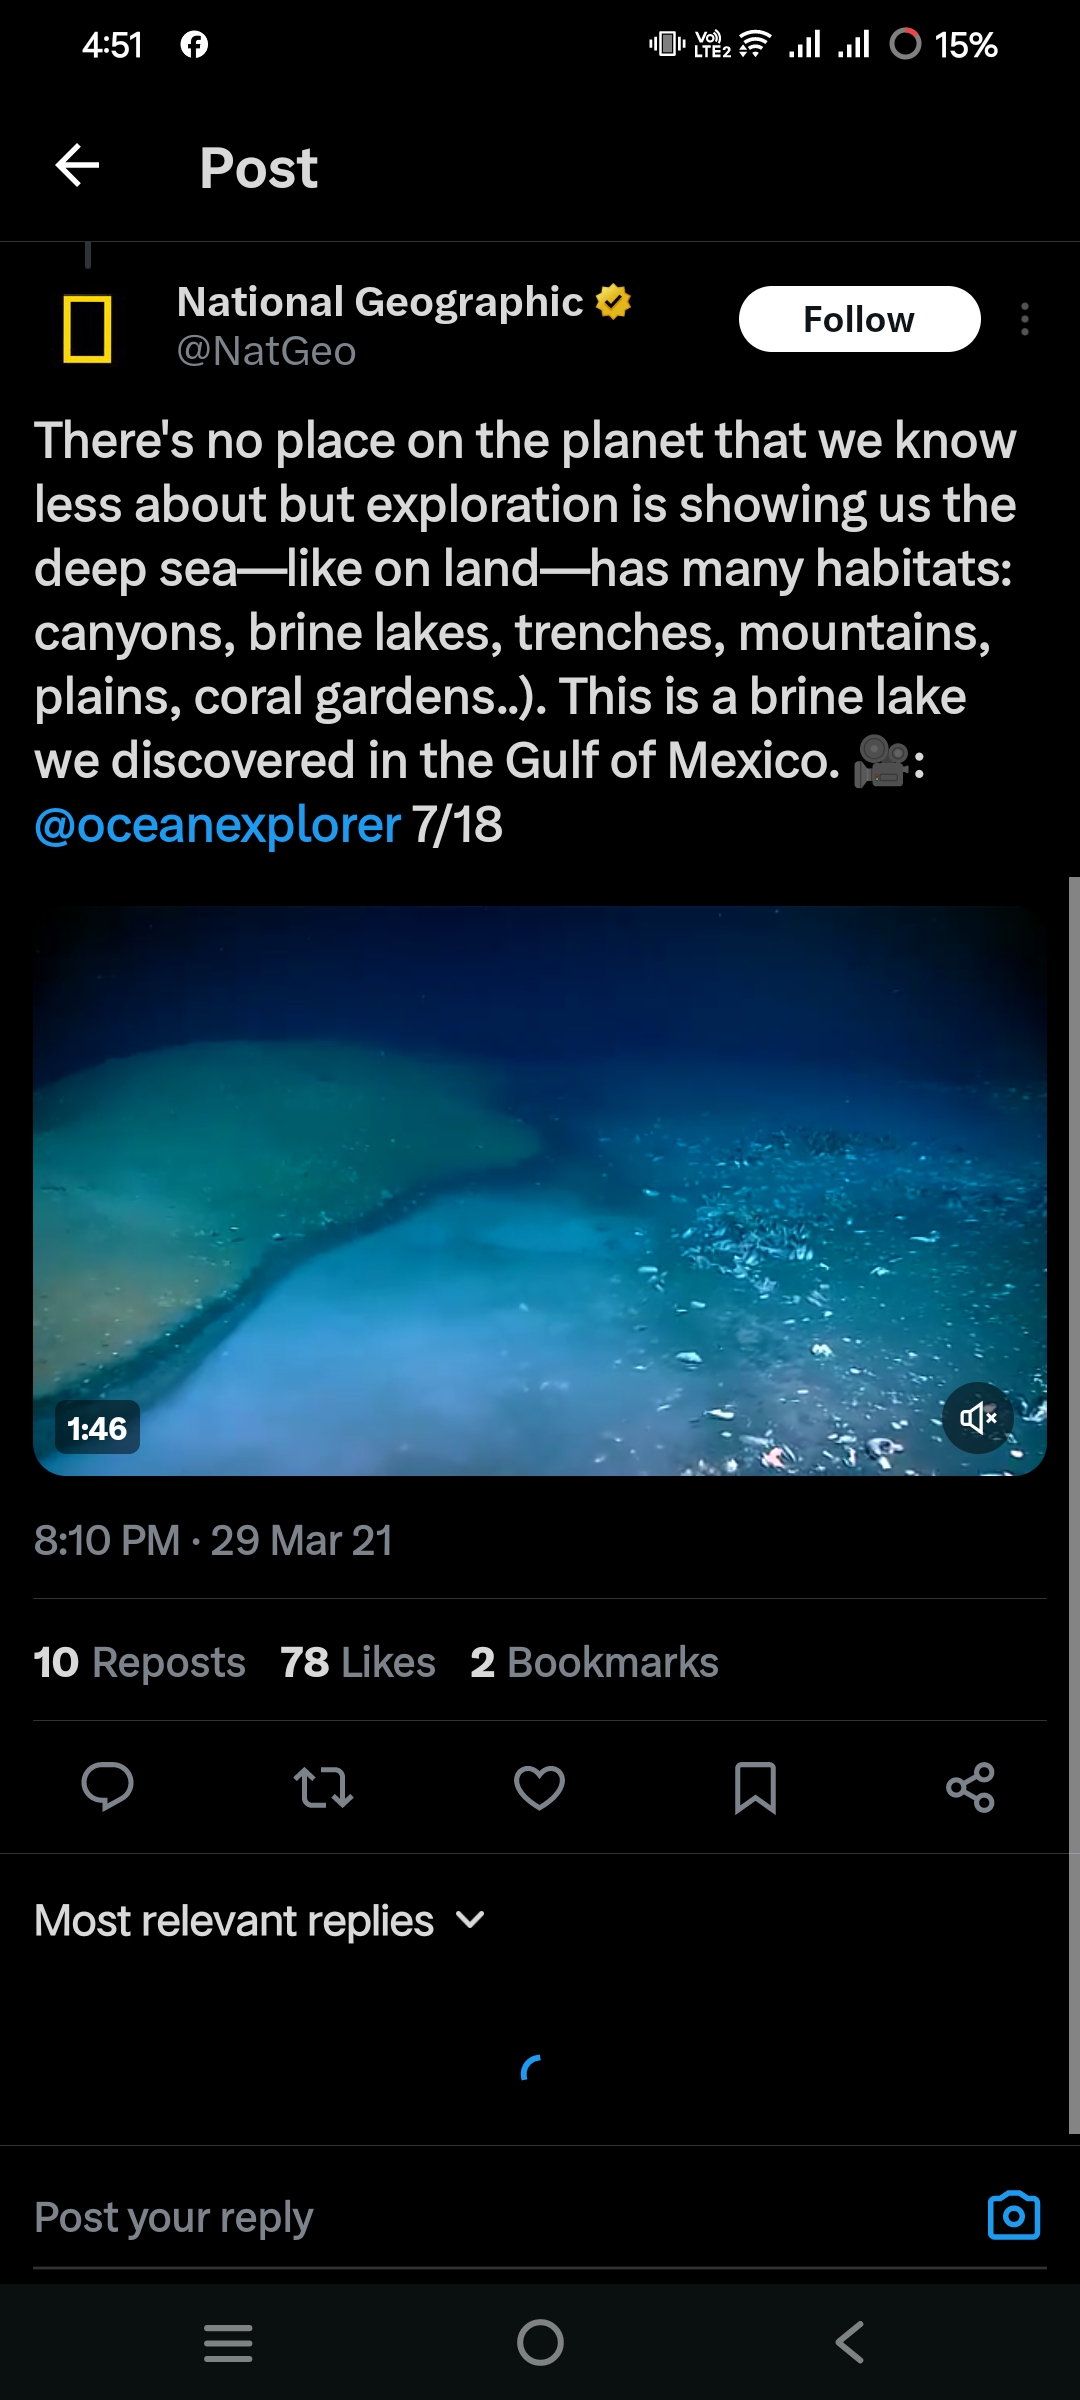Open Android recent apps button
The width and height of the screenshot is (1080, 2400).
228,2342
